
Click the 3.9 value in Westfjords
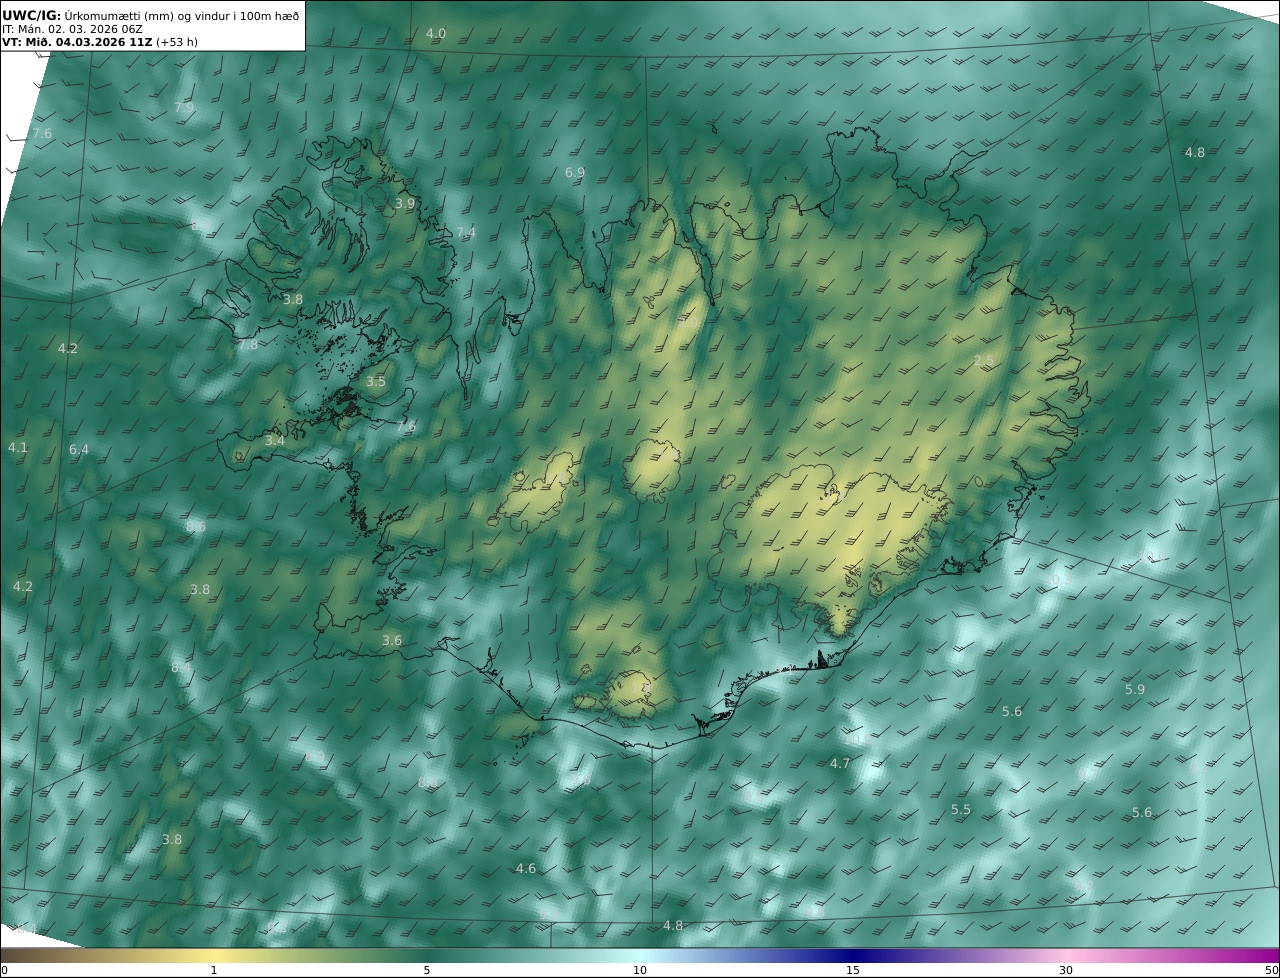pyautogui.click(x=404, y=203)
